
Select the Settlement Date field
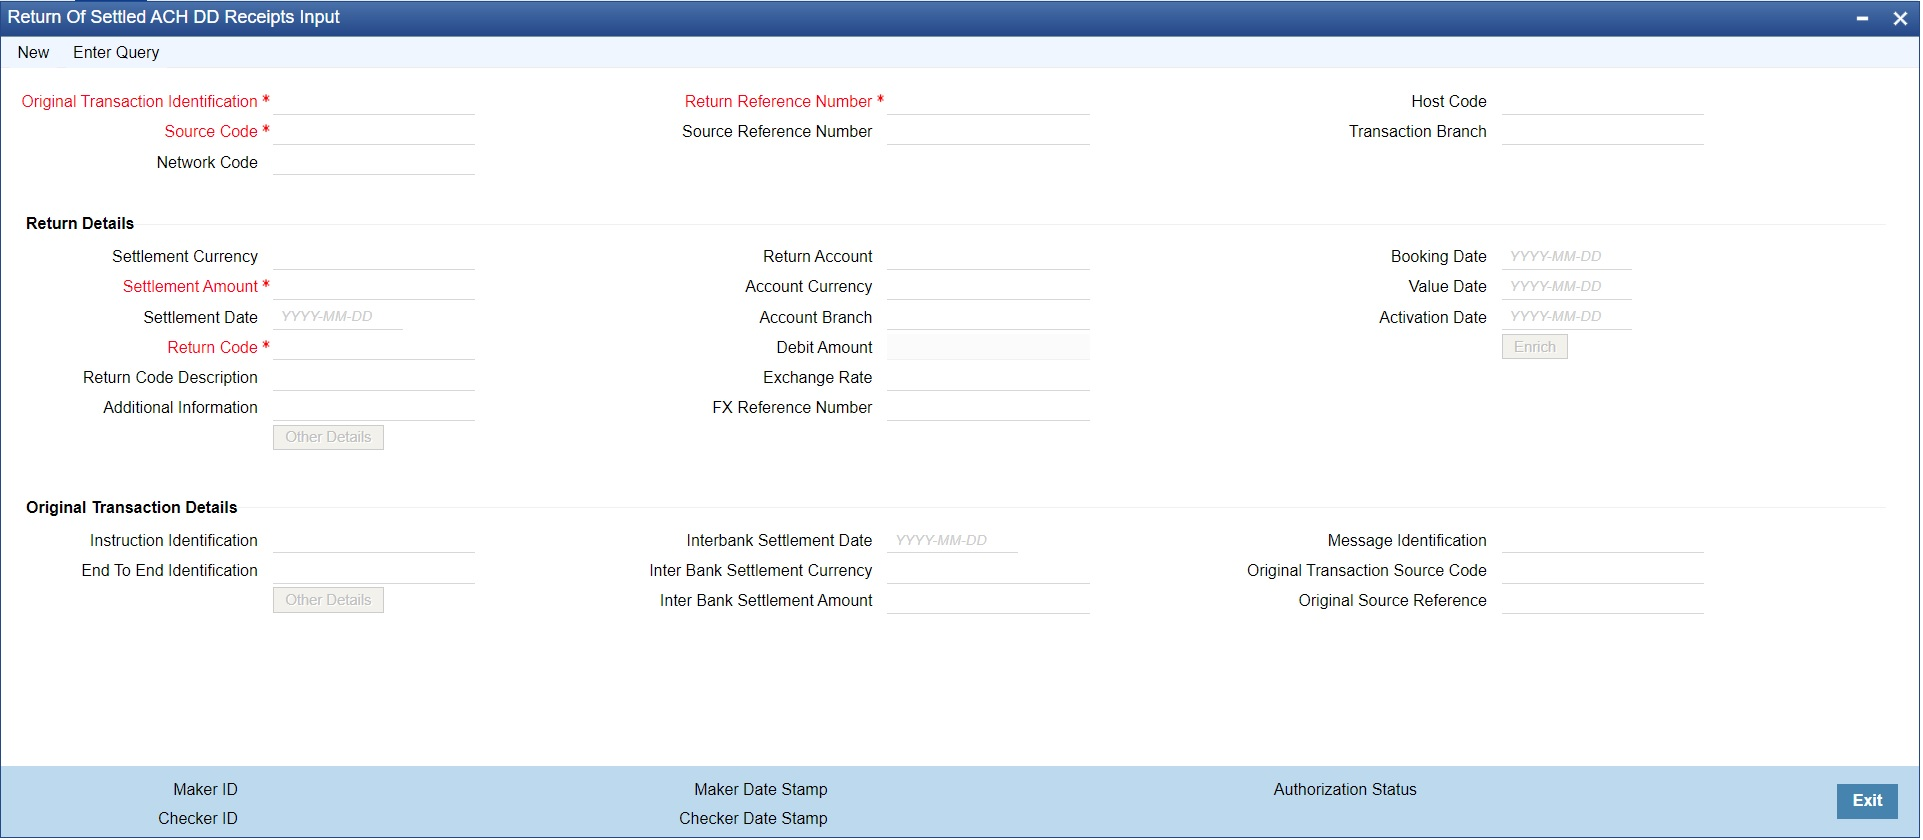click(x=338, y=317)
